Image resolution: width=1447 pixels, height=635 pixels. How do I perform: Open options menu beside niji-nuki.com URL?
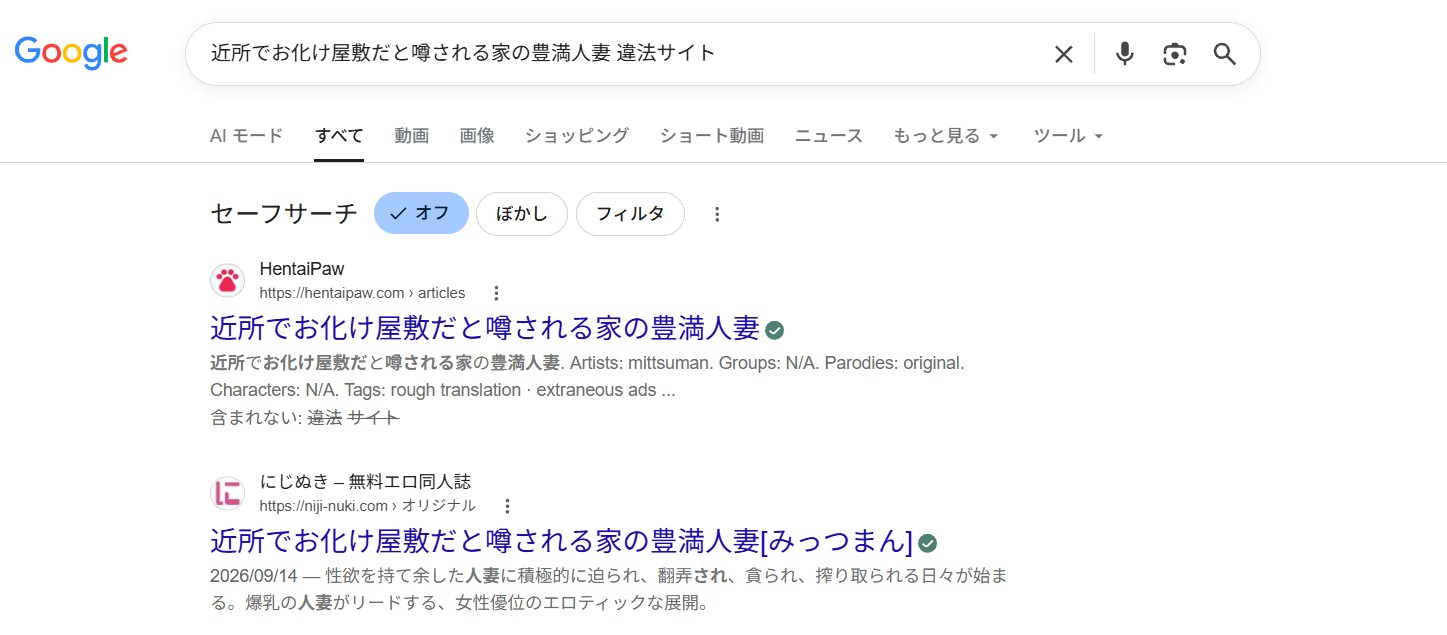tap(507, 506)
